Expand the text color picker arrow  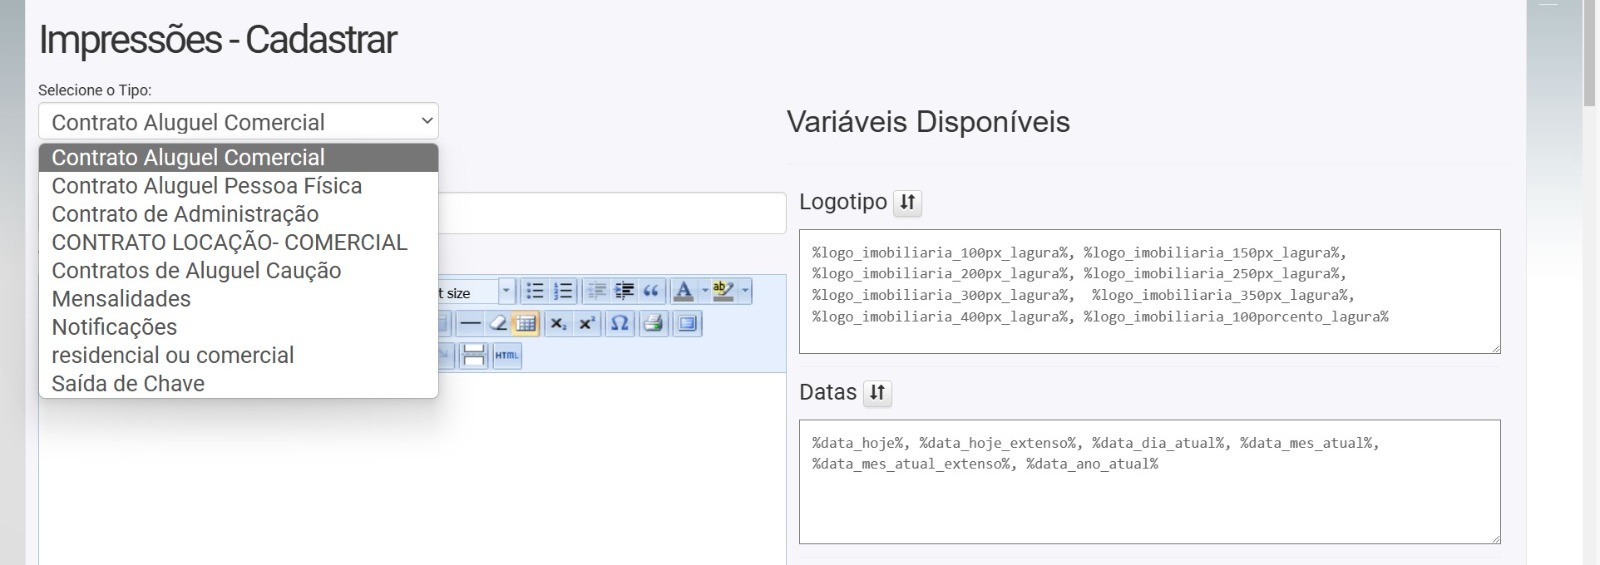(x=704, y=291)
